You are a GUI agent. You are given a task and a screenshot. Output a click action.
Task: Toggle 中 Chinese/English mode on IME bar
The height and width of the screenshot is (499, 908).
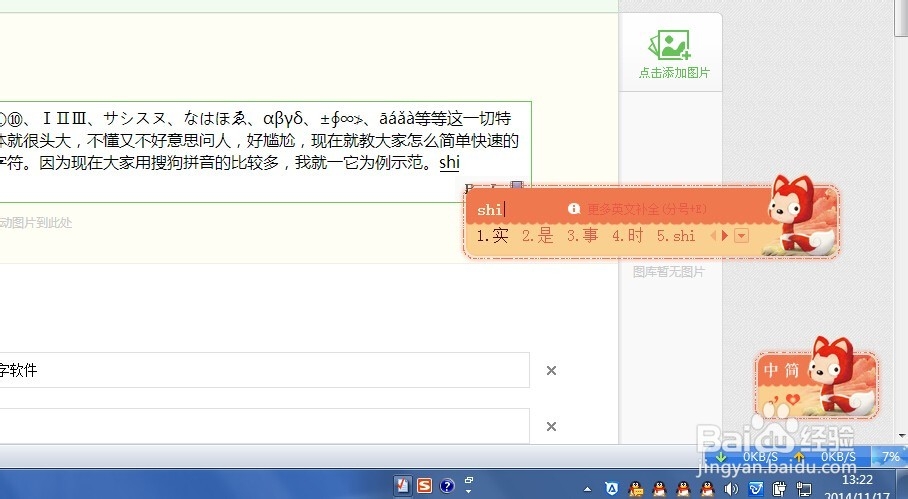771,369
